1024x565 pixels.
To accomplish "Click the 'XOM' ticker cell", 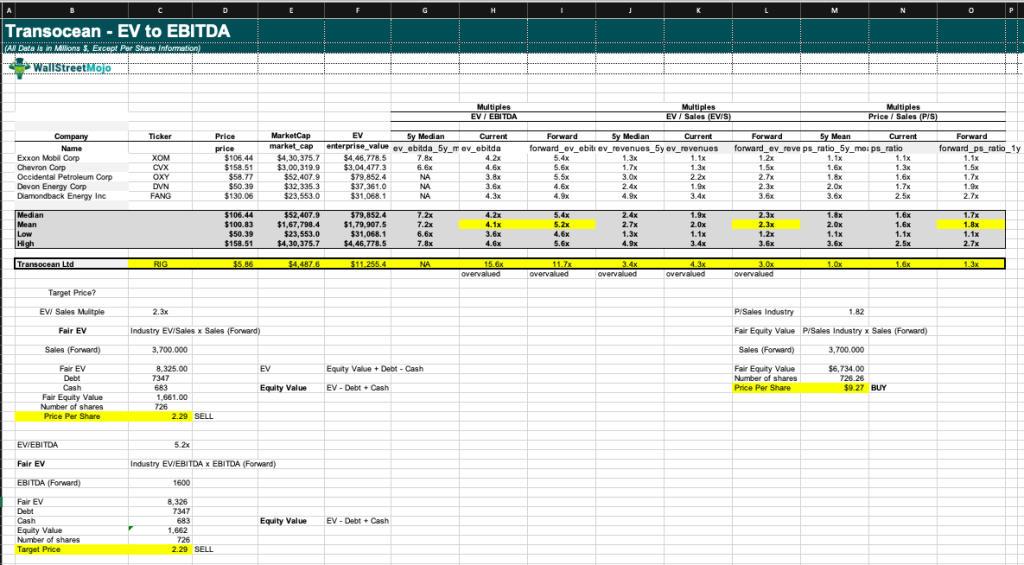I will pyautogui.click(x=161, y=158).
